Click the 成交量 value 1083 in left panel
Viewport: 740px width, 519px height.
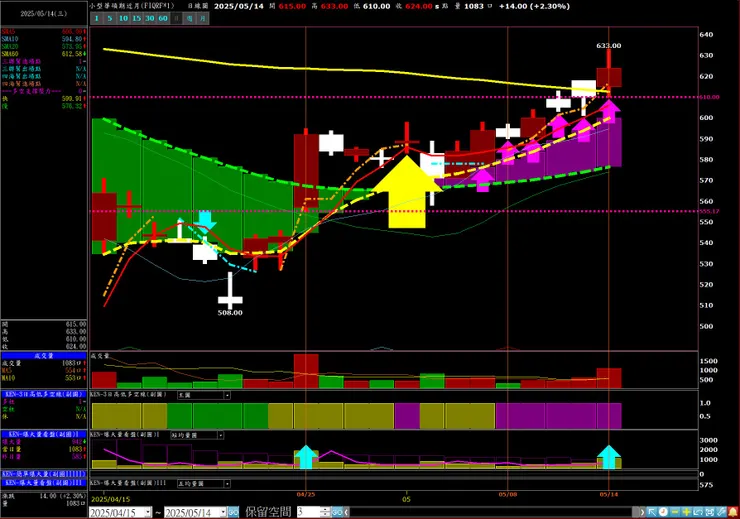point(71,363)
